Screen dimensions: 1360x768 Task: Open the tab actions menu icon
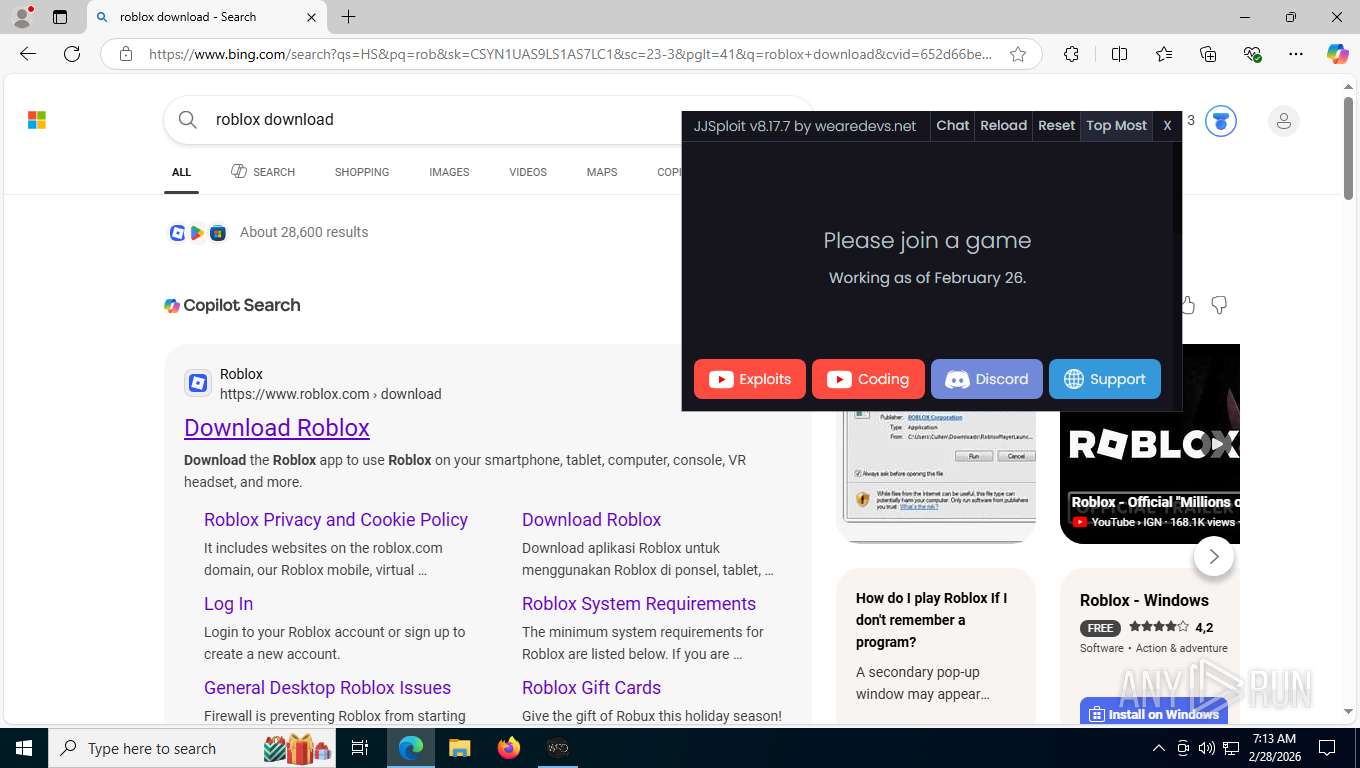tap(60, 17)
